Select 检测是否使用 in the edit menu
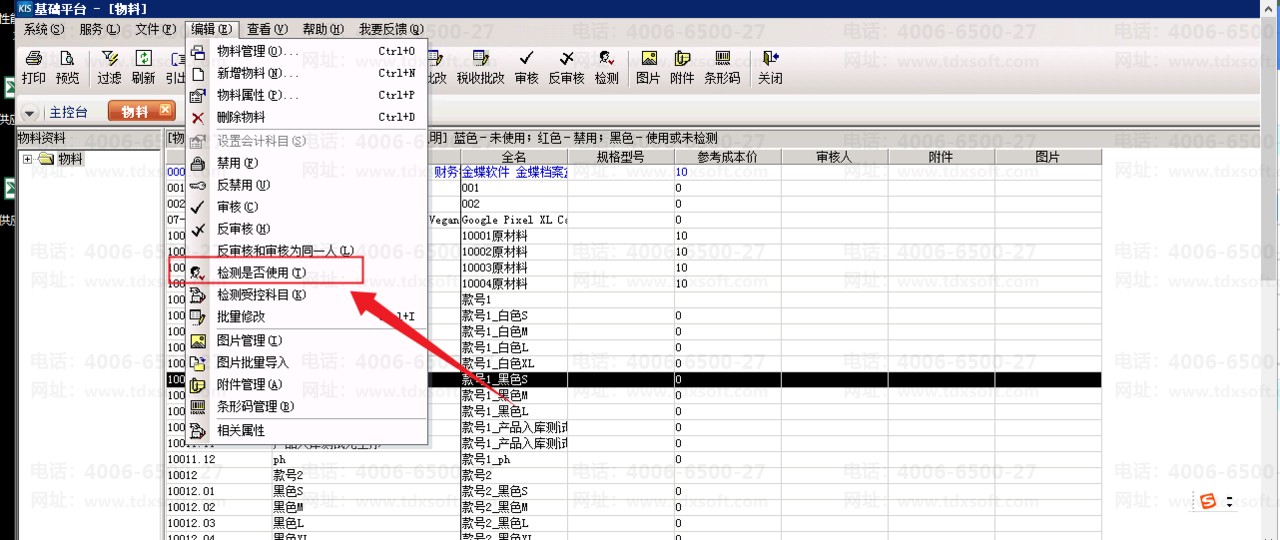Screen dimensions: 1280x540 (261, 272)
